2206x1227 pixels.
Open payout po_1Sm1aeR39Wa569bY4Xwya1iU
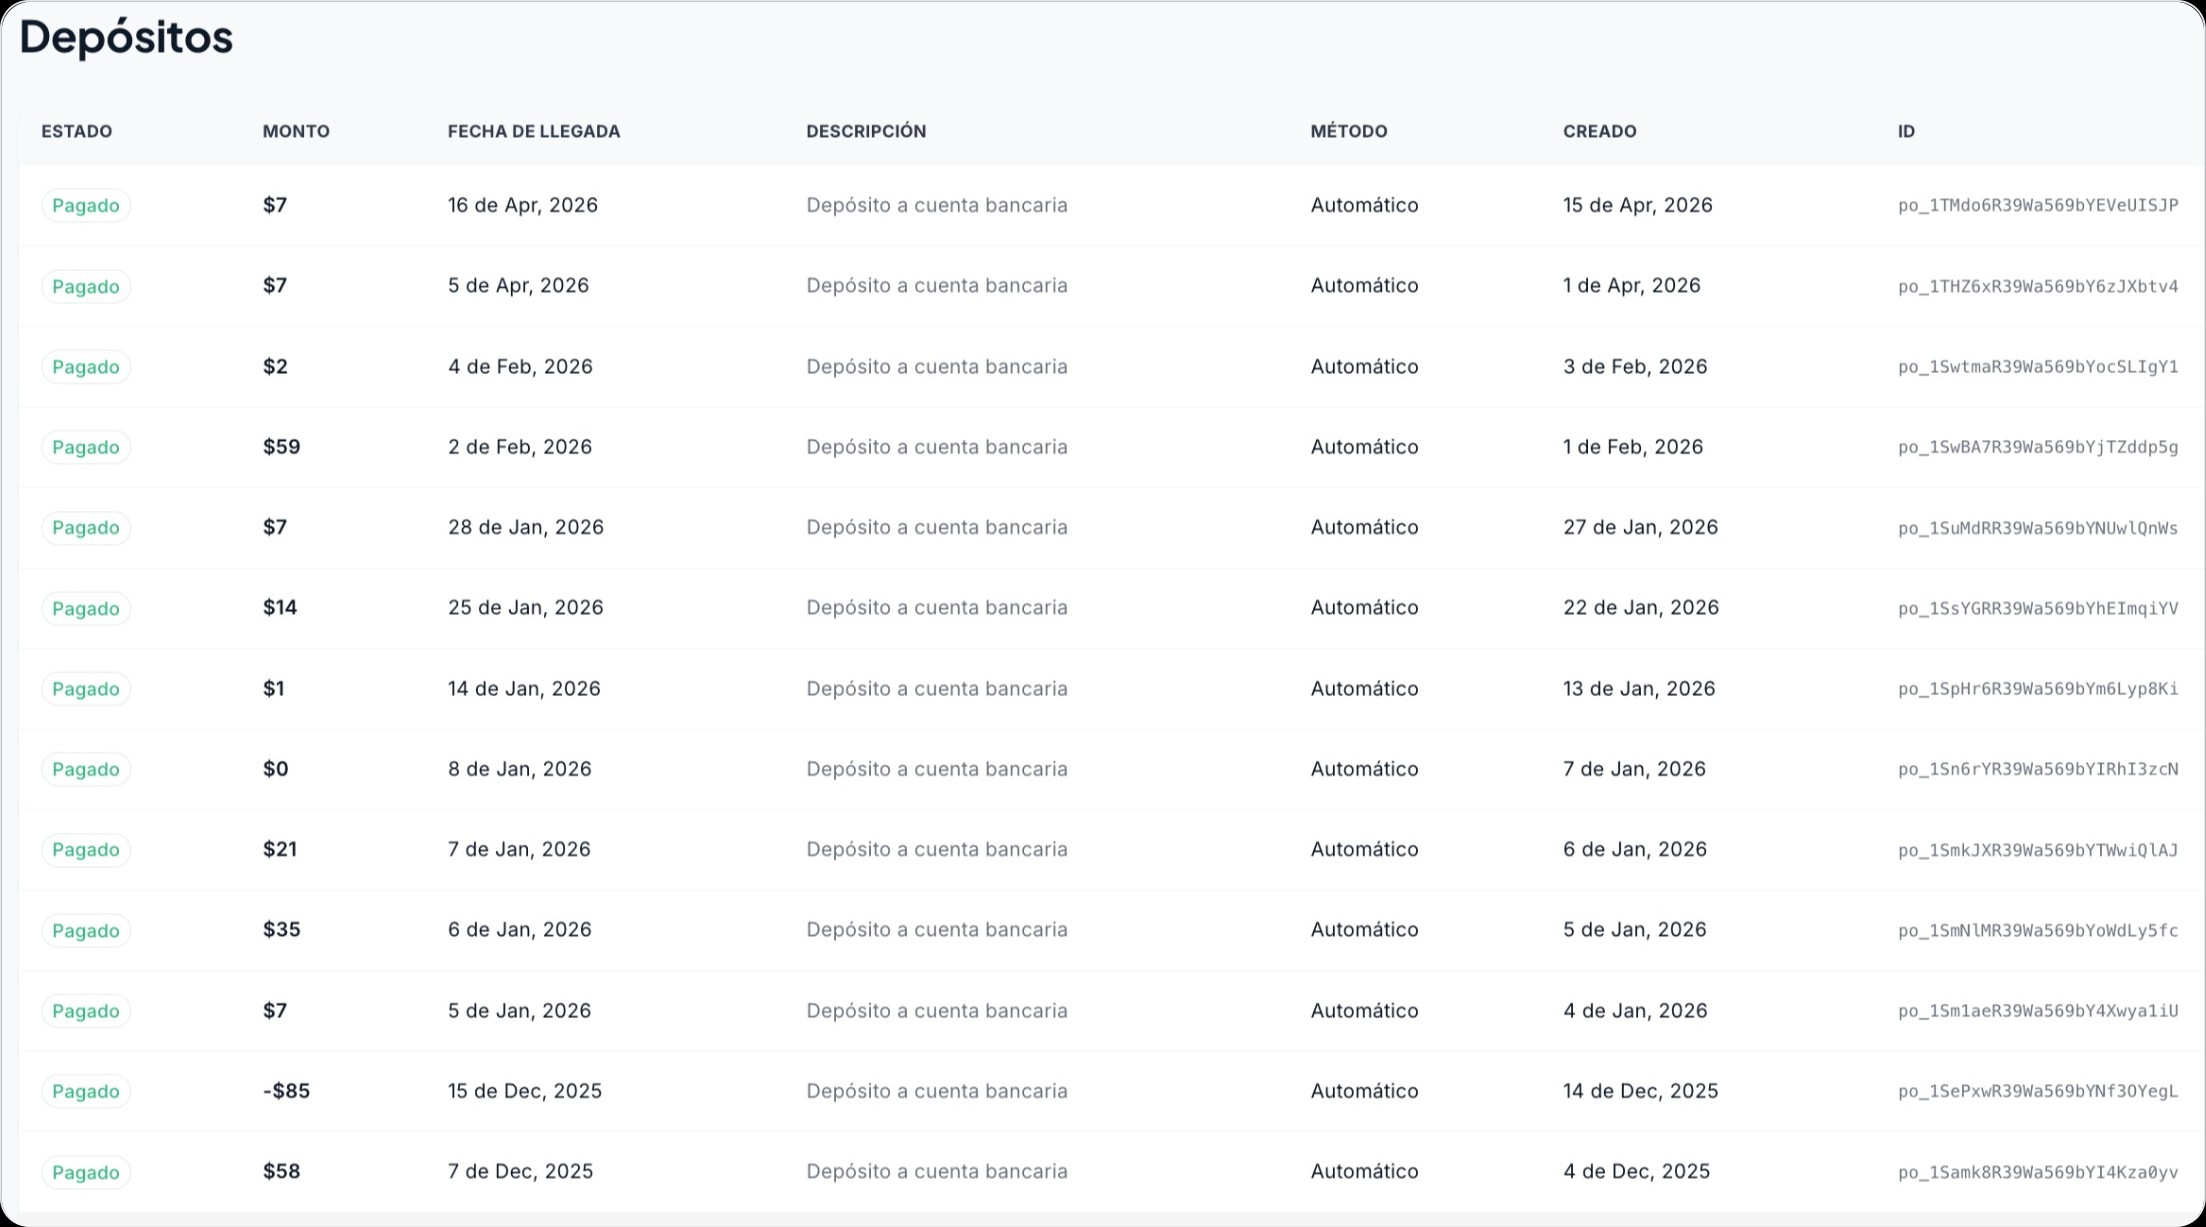coord(2038,1011)
